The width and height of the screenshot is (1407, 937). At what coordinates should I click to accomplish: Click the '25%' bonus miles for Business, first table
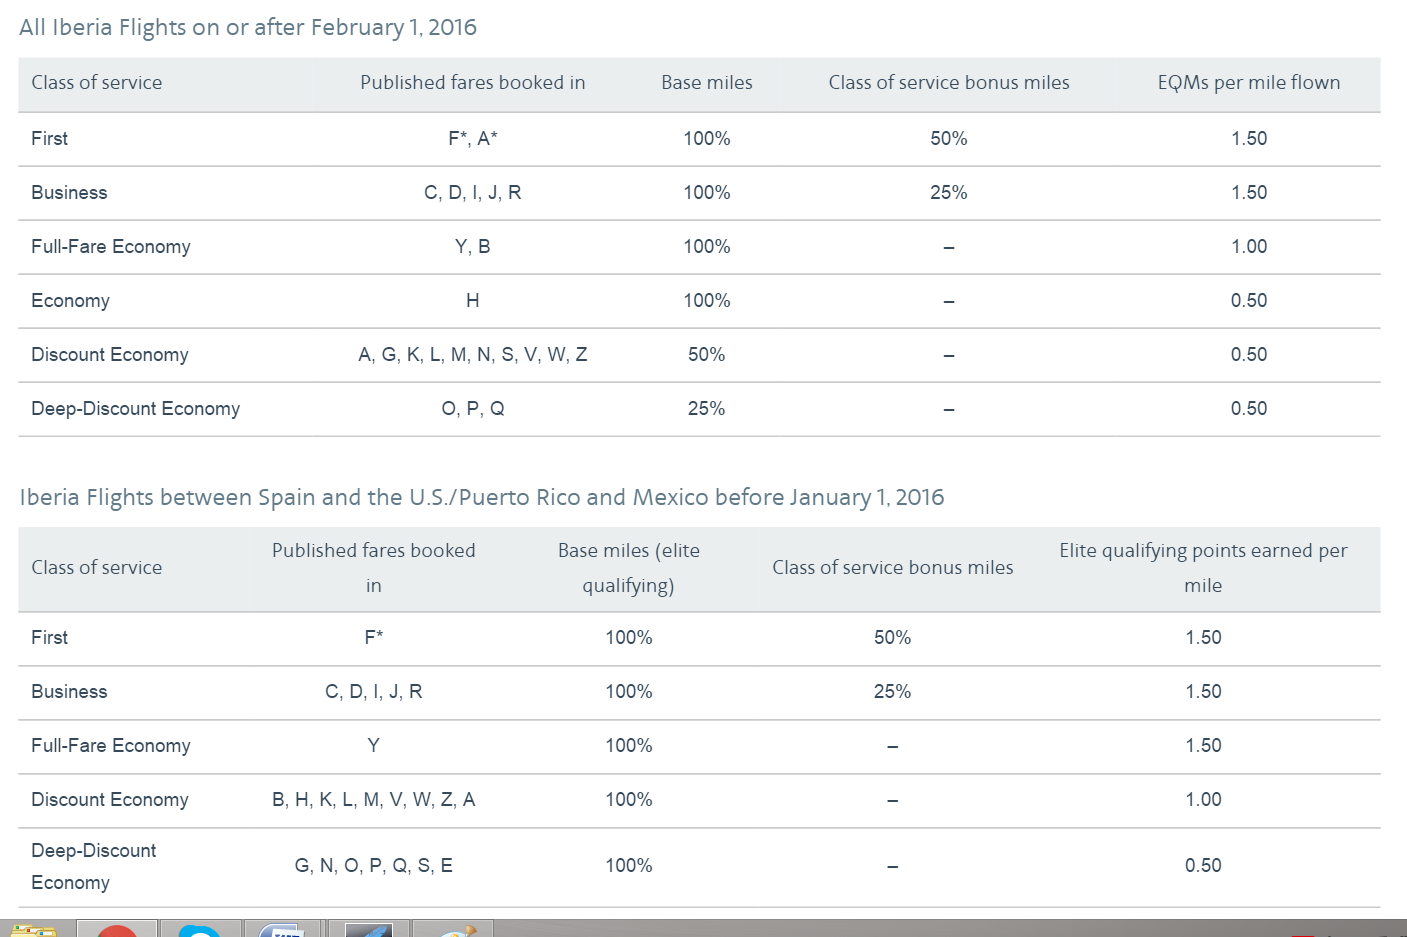coord(949,193)
